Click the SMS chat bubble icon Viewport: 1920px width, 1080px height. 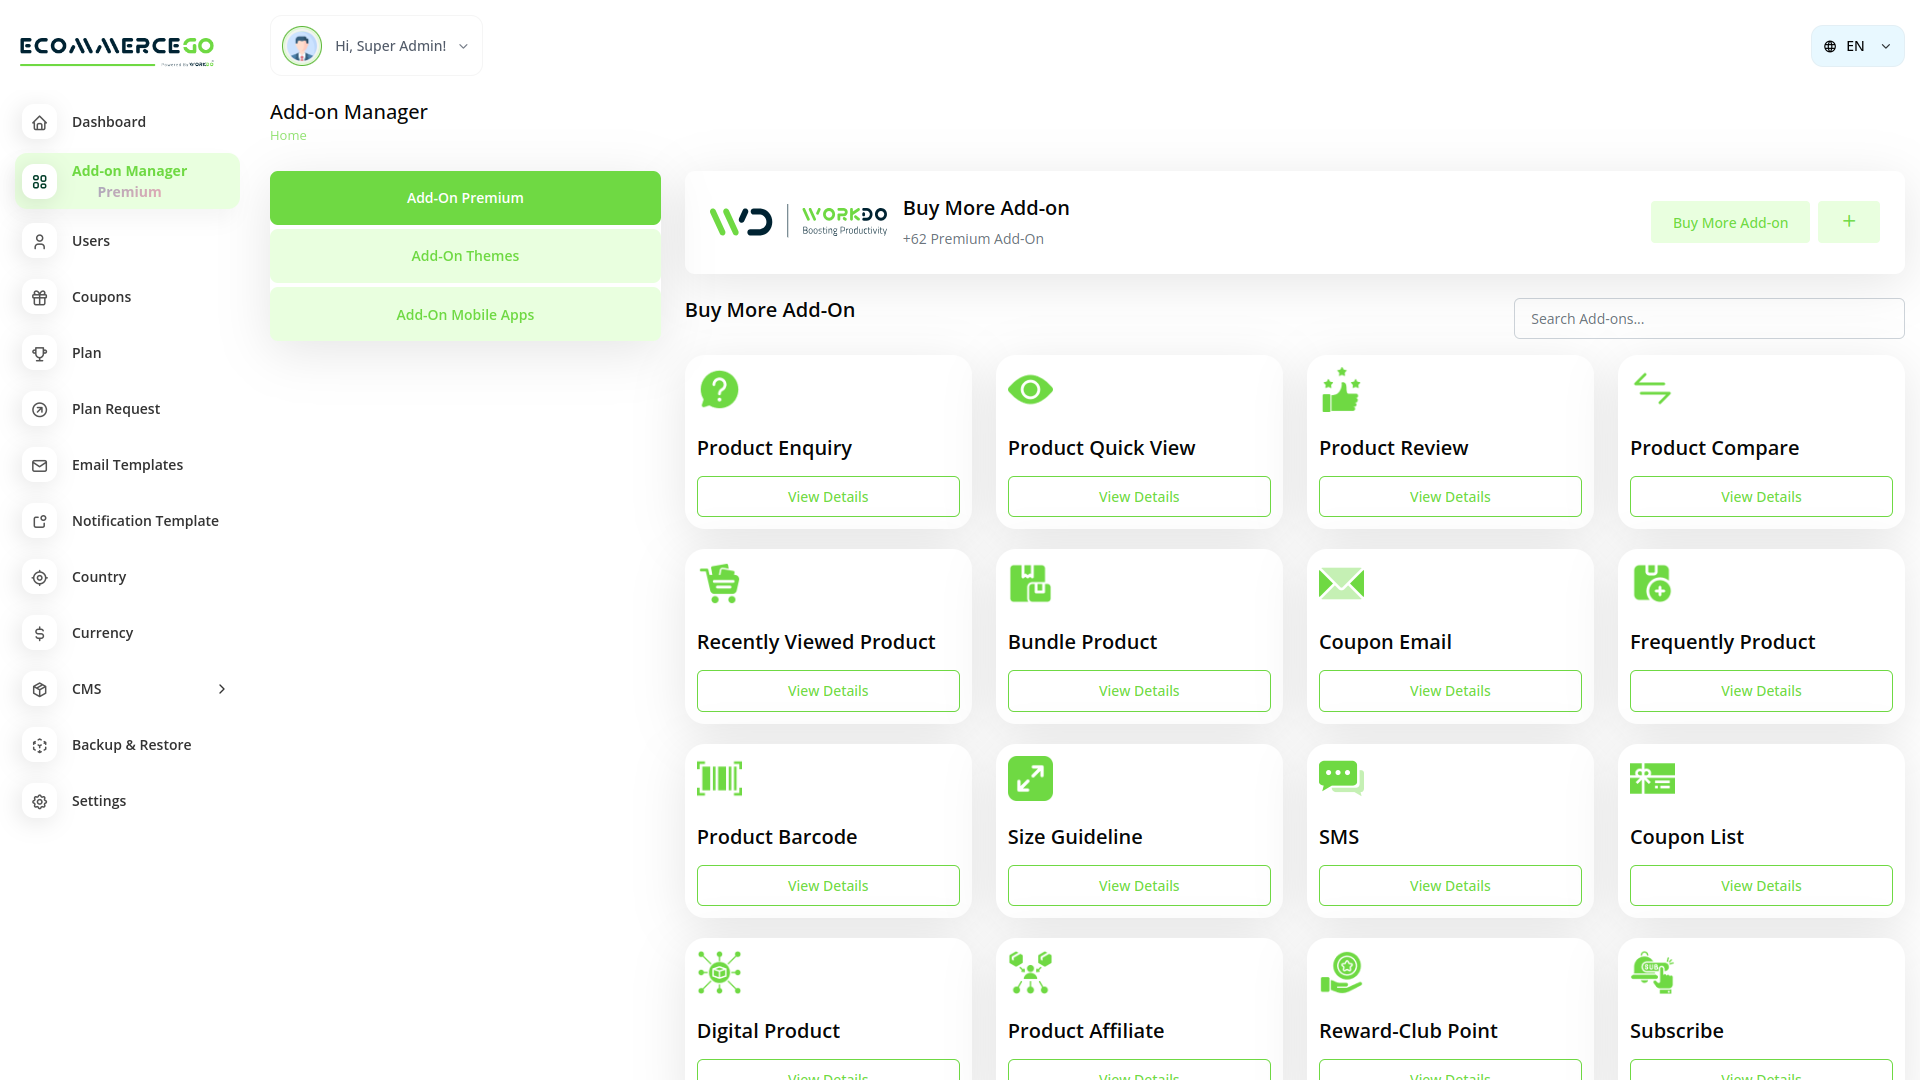point(1341,777)
